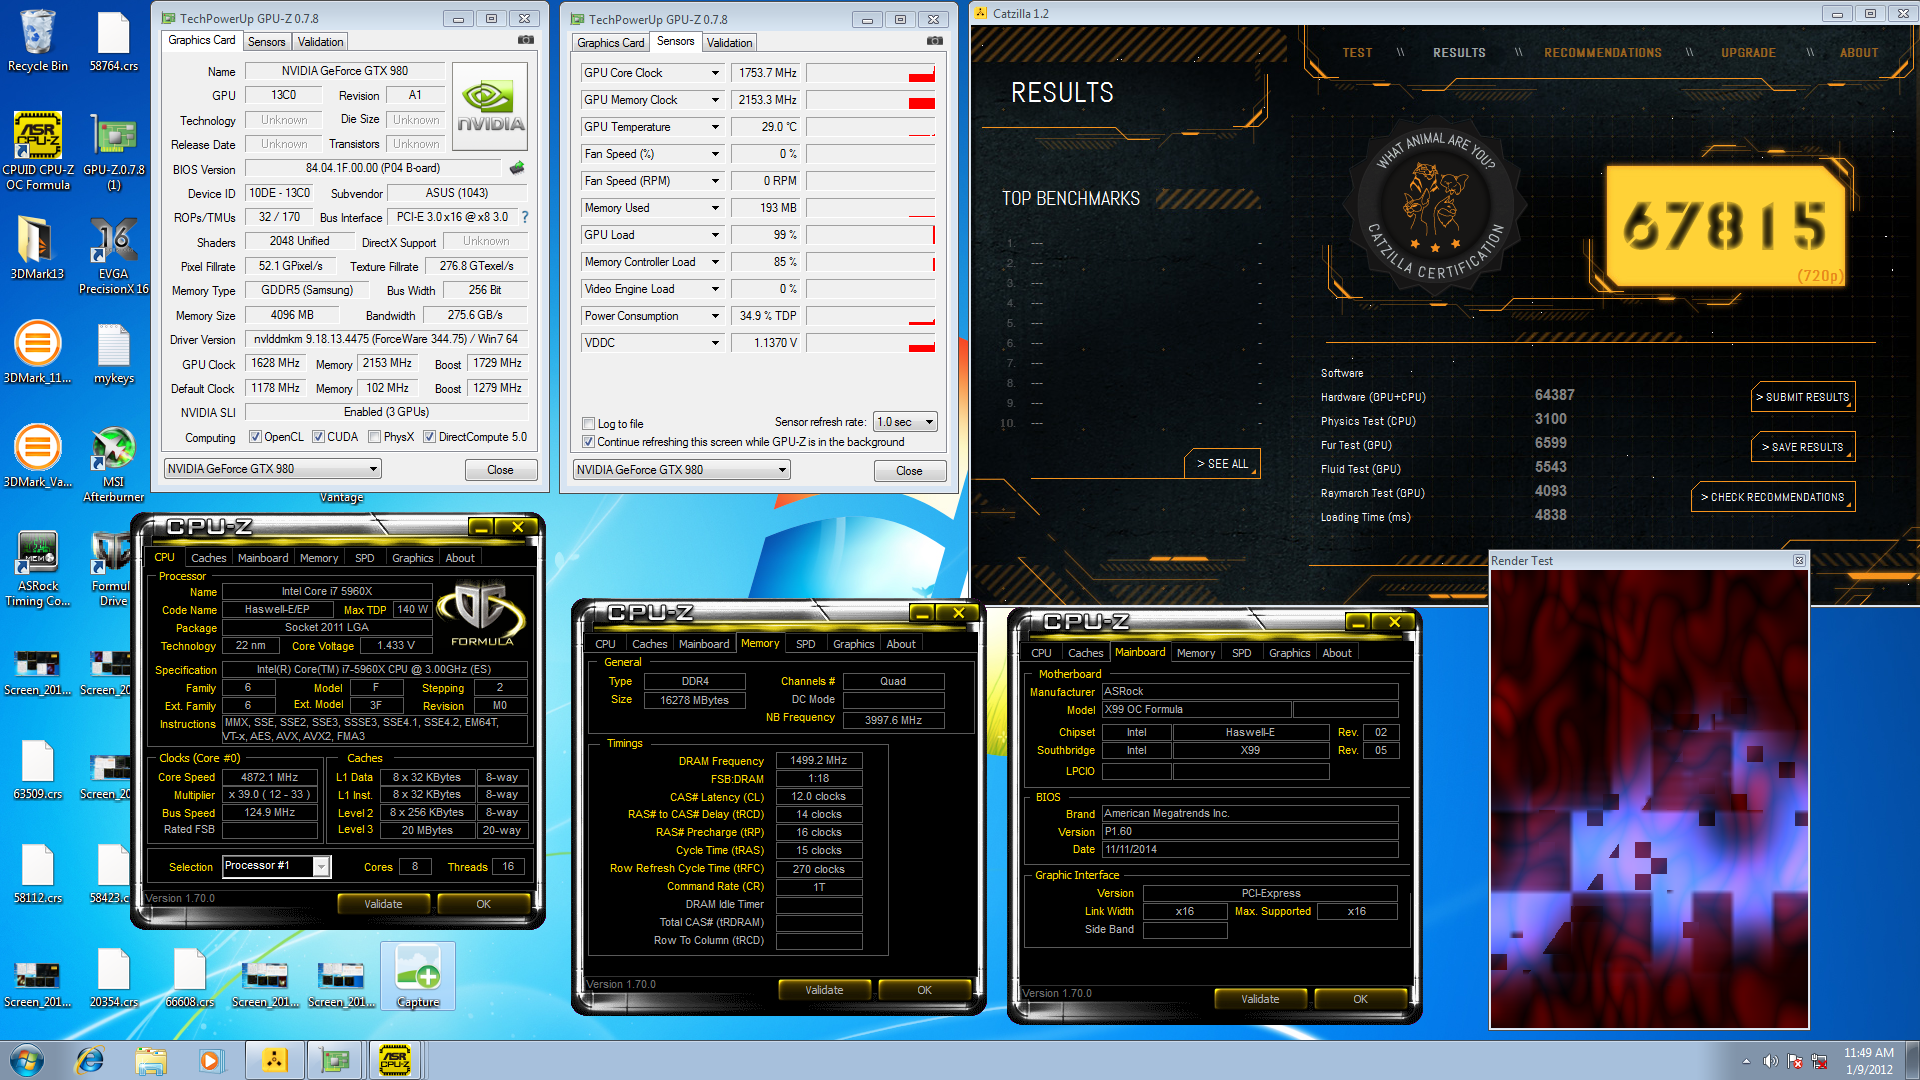
Task: Expand the GPU Load sensor dropdown
Action: coord(715,235)
